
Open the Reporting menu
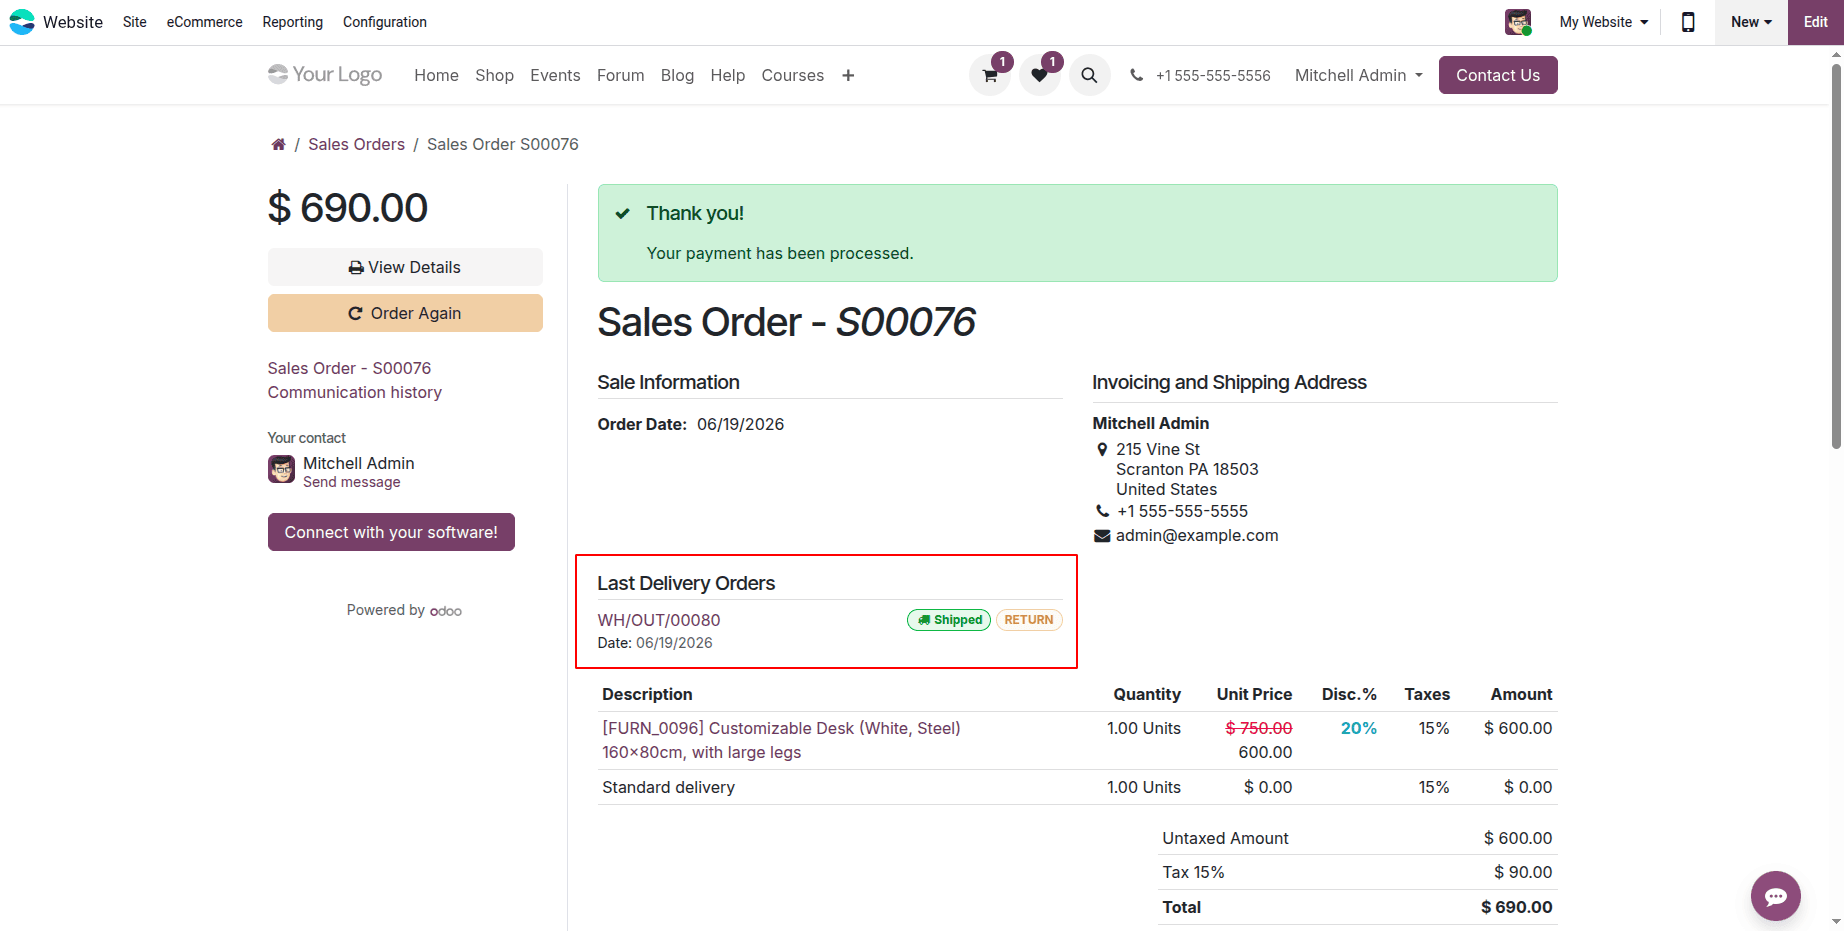click(x=293, y=22)
